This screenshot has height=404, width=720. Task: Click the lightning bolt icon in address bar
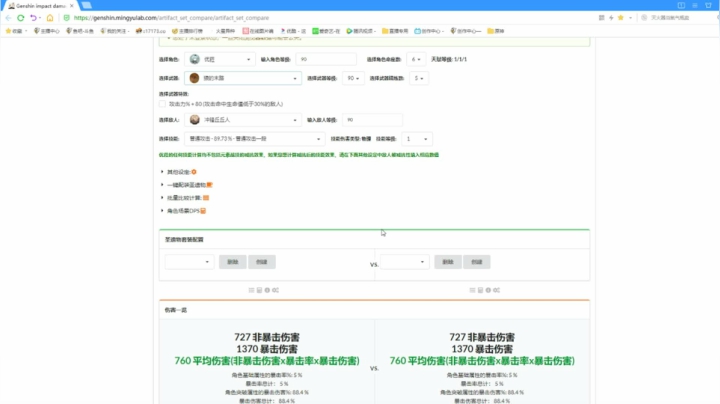click(x=611, y=17)
